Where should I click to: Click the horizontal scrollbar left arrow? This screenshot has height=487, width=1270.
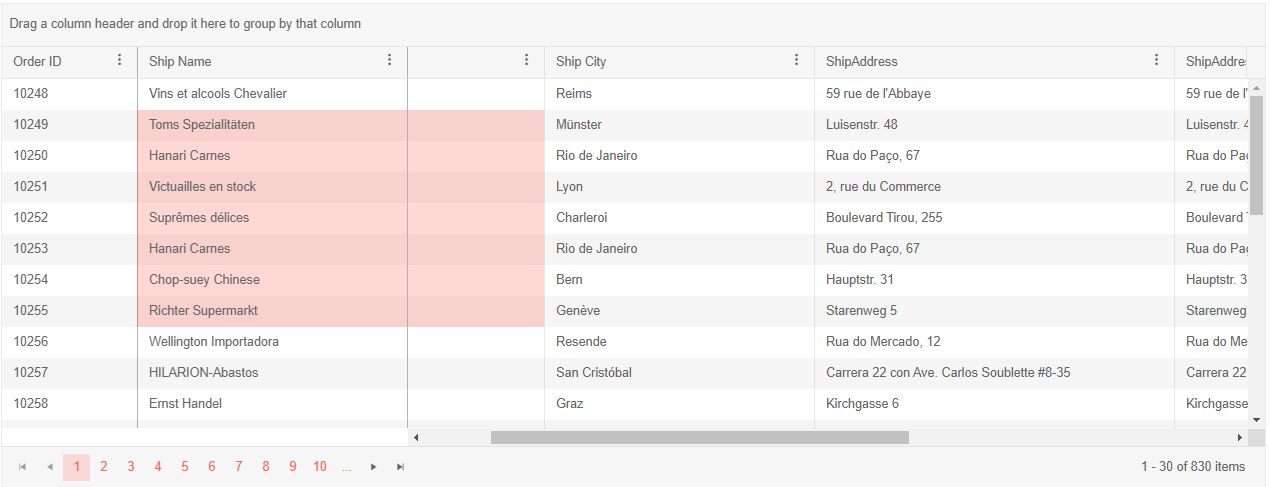coord(417,437)
